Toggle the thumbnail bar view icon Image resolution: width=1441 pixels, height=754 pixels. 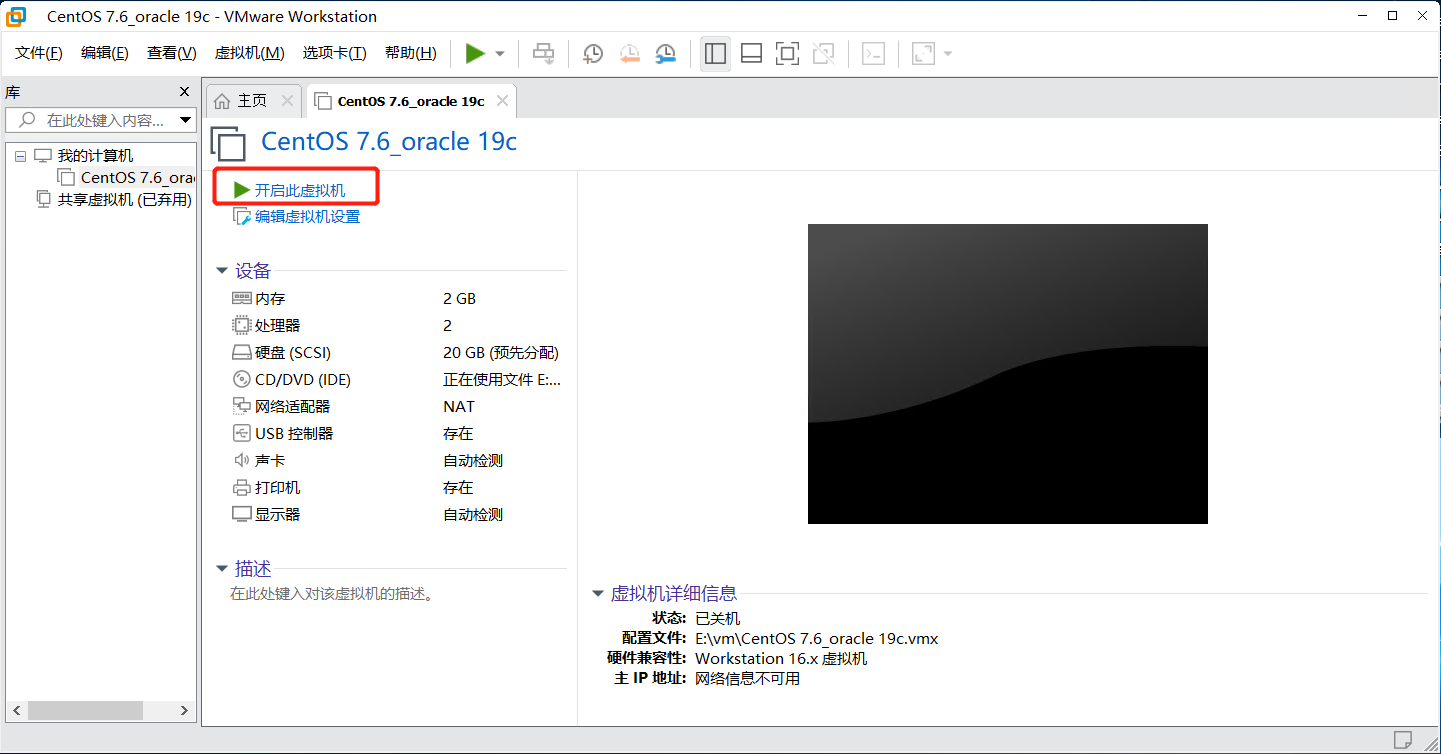(751, 54)
